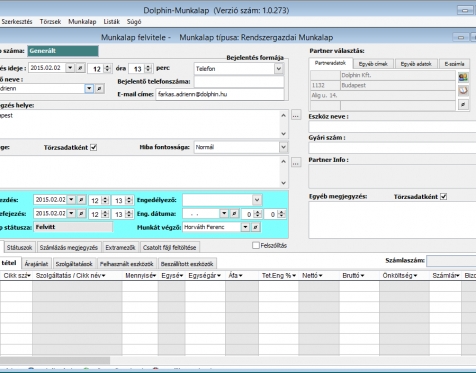Click the pin icon next to start date
This screenshot has width=476, height=373.
coord(81,200)
